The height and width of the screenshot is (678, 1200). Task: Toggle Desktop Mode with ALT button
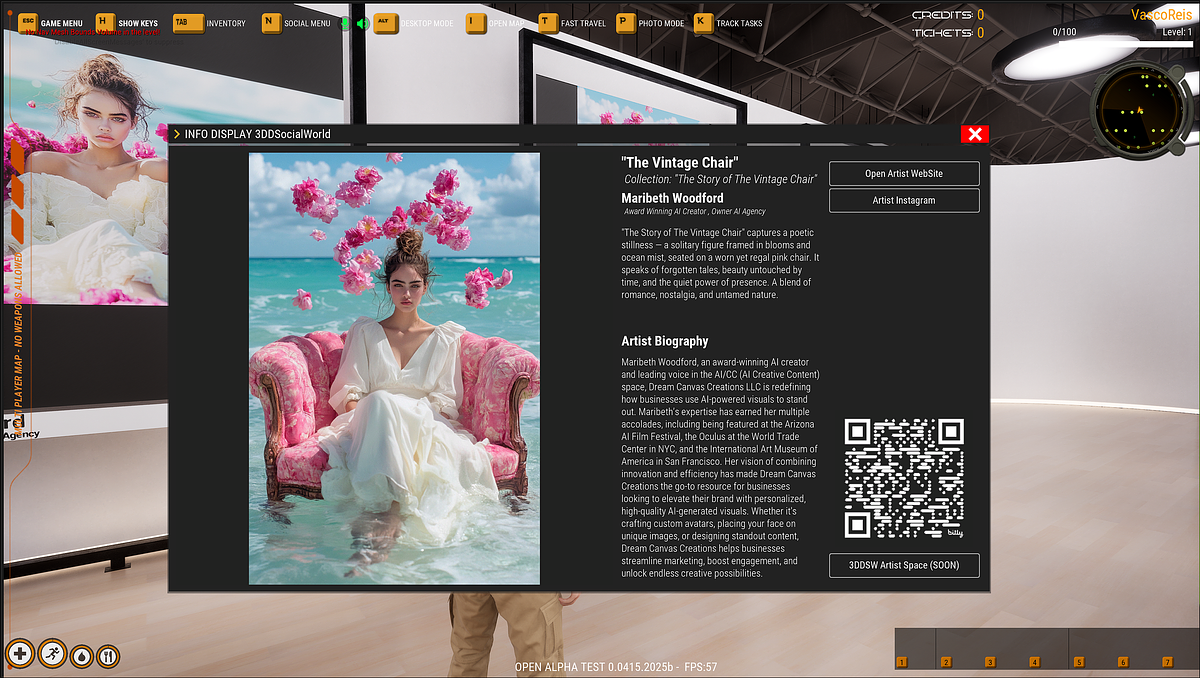click(x=386, y=23)
